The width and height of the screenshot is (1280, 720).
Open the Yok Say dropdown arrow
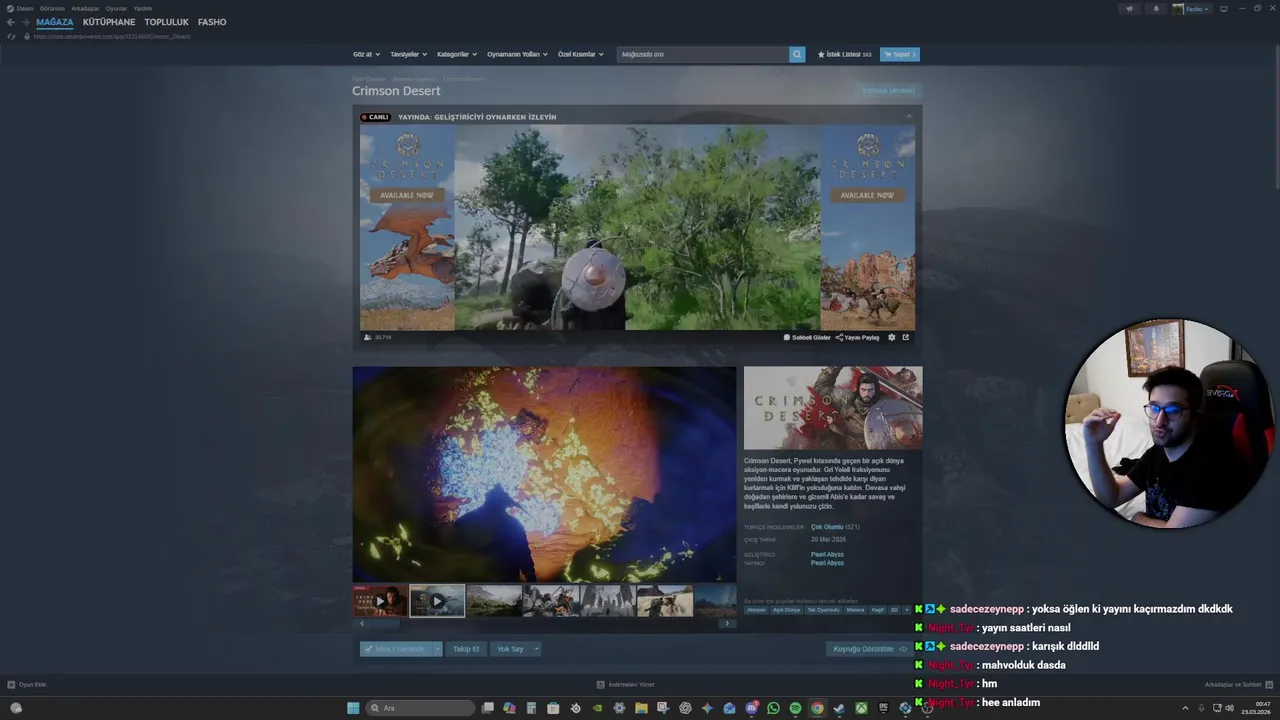click(536, 649)
